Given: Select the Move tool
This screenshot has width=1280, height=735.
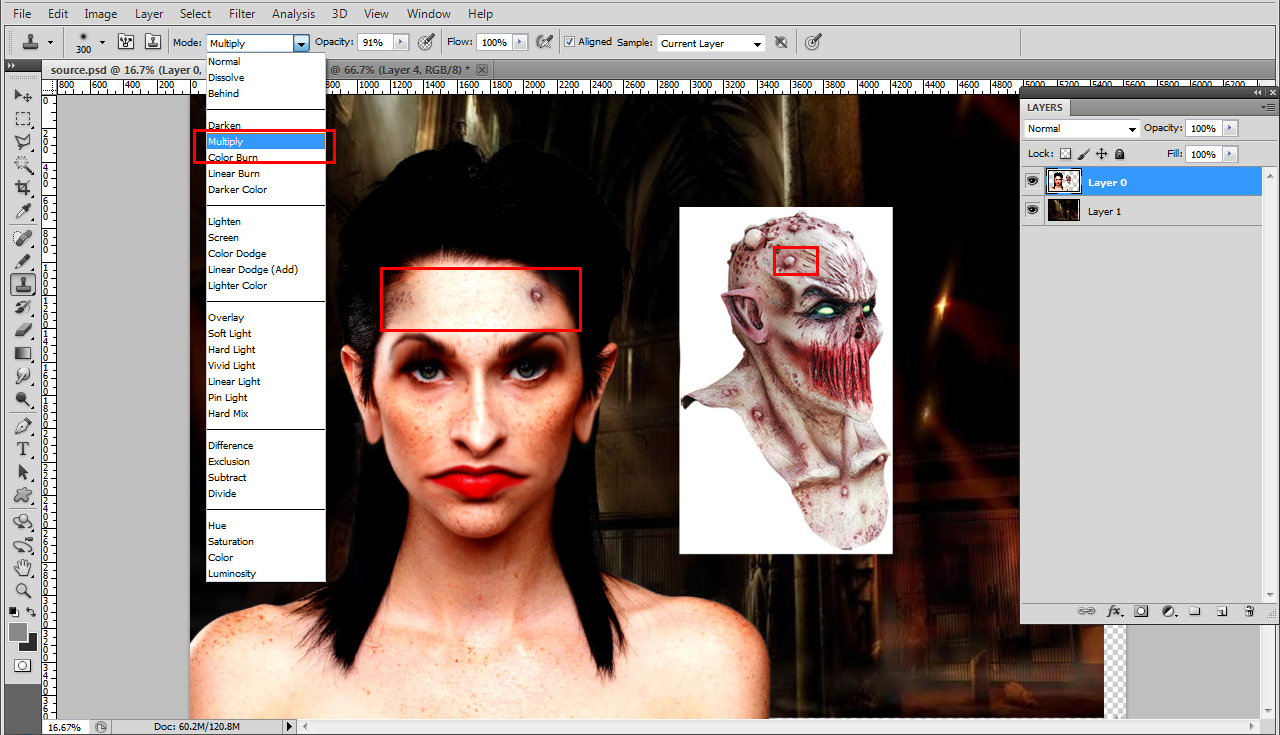Looking at the screenshot, I should (x=23, y=96).
